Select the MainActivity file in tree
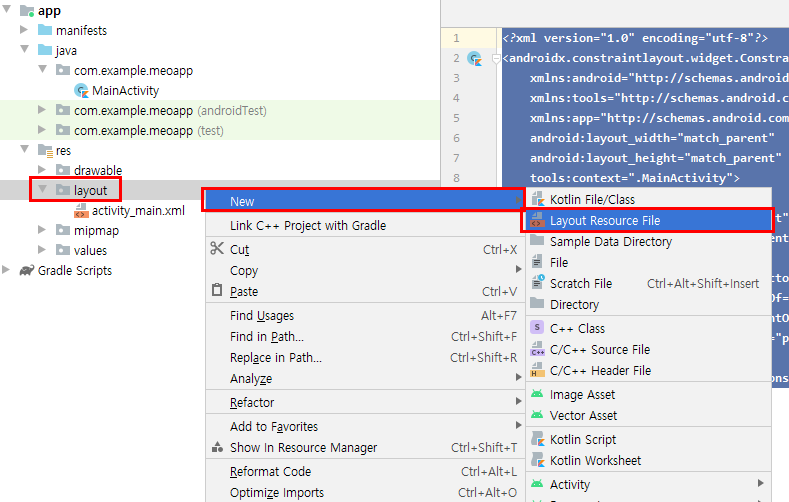The height and width of the screenshot is (502, 789). point(125,91)
